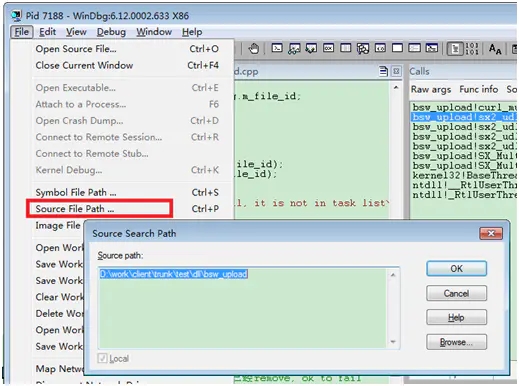Toggle Func info in Calls window
This screenshot has width=519, height=386.
click(478, 89)
